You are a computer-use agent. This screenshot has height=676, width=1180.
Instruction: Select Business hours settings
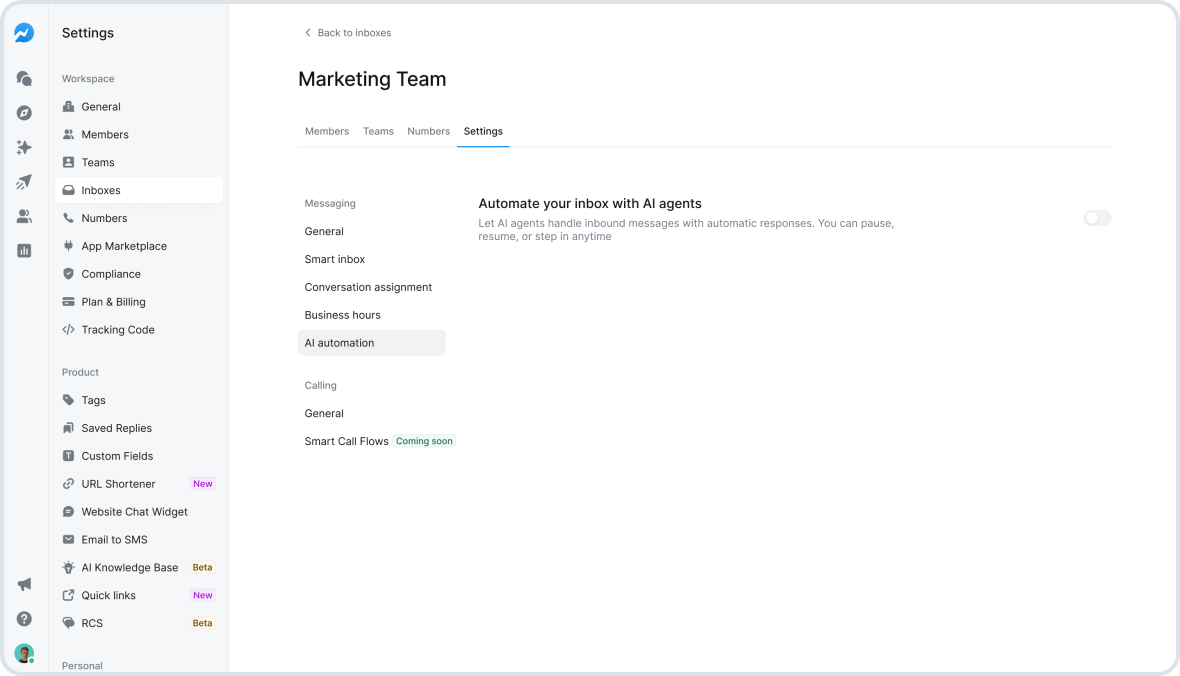(x=340, y=315)
